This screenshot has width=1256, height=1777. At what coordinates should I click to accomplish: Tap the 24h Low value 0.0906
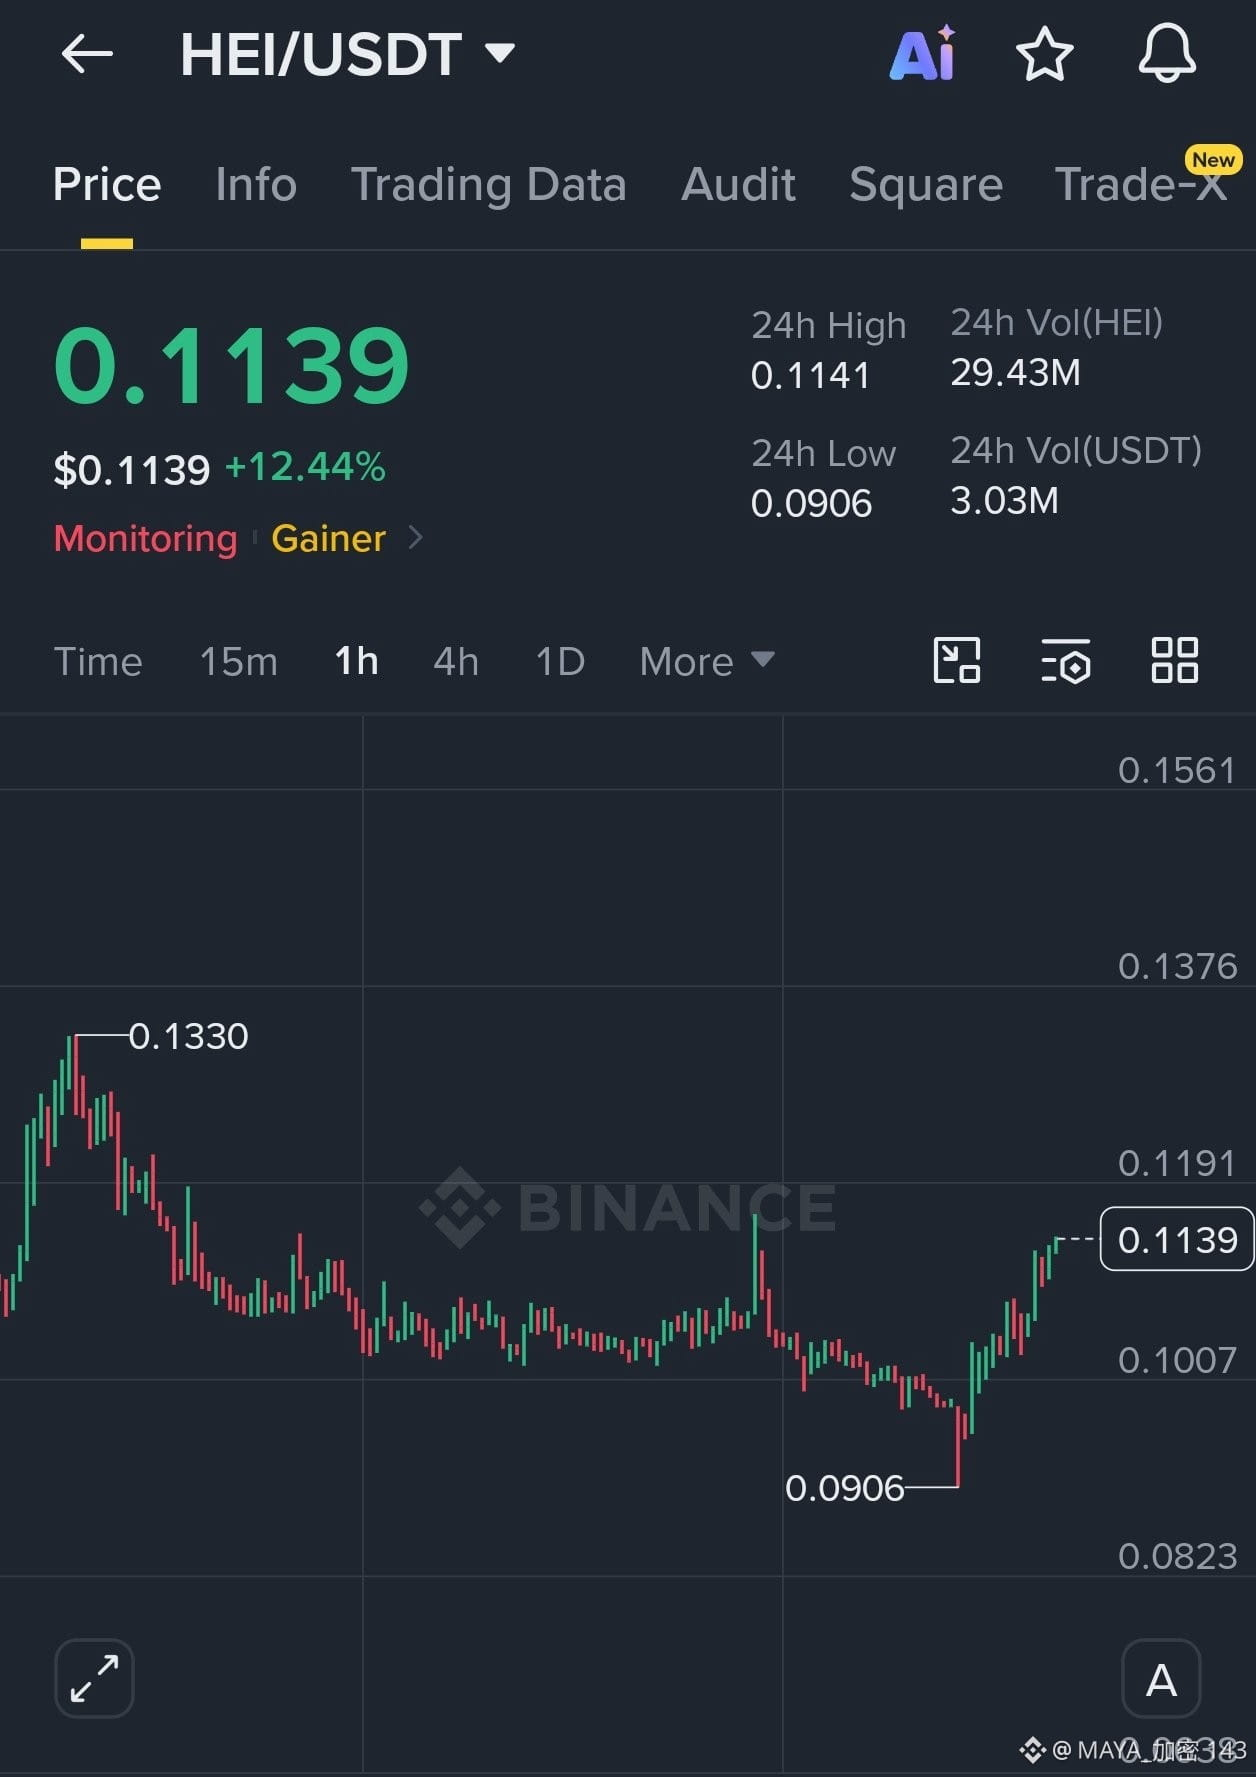coord(811,503)
